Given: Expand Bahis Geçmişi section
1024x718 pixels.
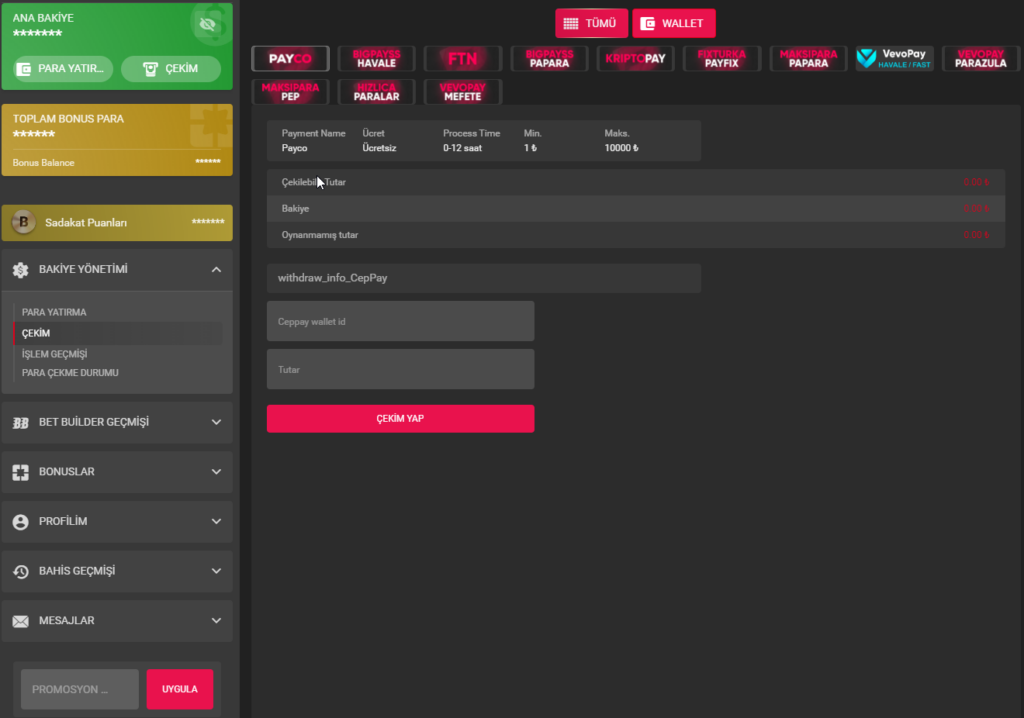Looking at the screenshot, I should click(x=216, y=571).
